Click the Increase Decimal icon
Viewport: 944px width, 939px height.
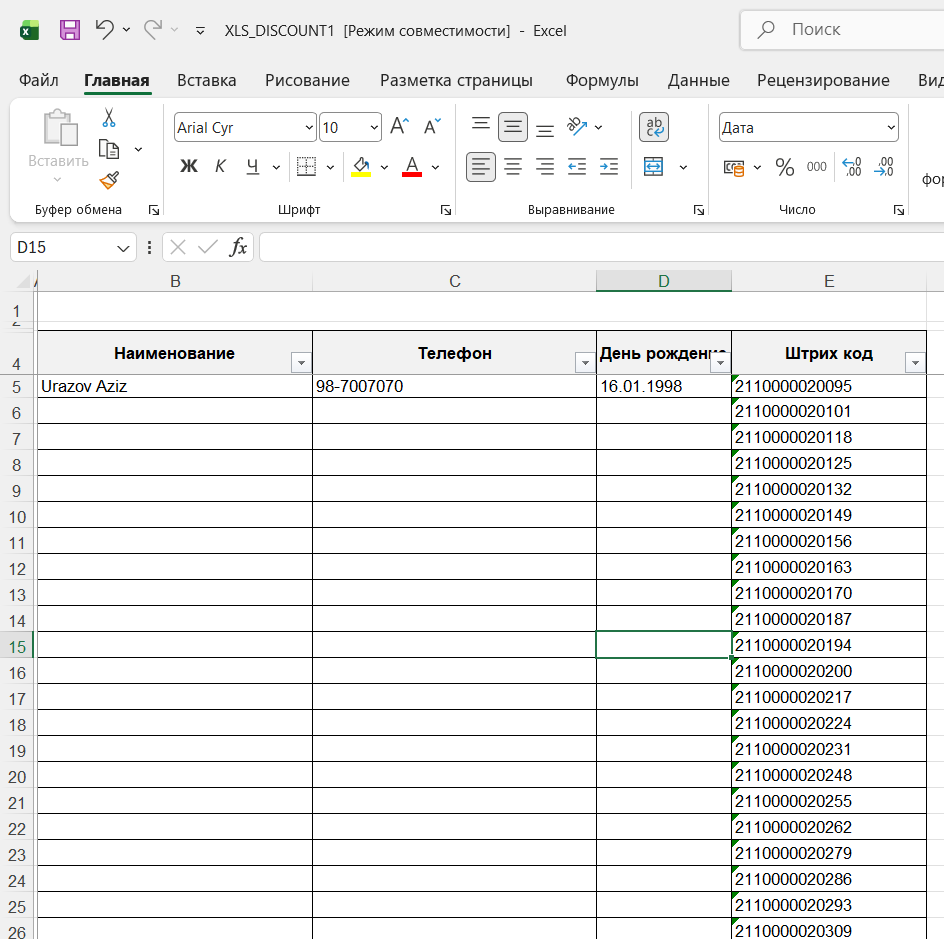(851, 167)
